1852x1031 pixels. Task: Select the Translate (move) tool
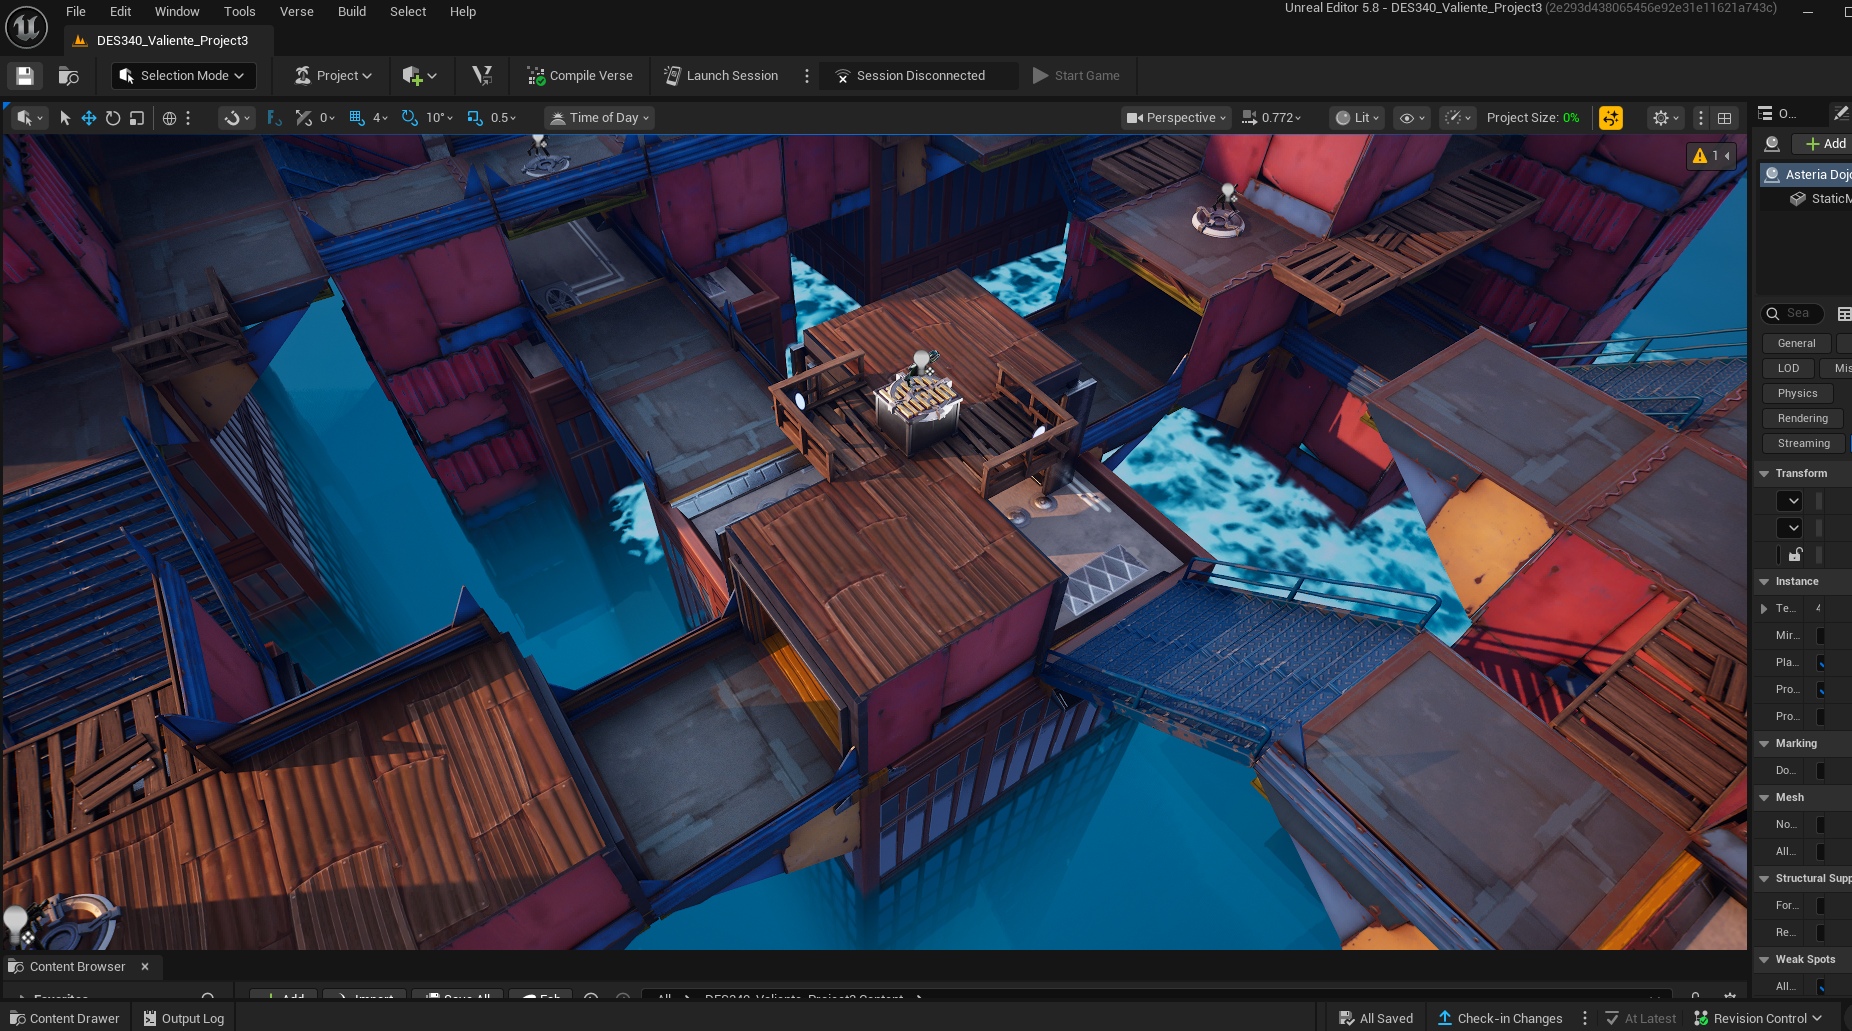pos(89,118)
